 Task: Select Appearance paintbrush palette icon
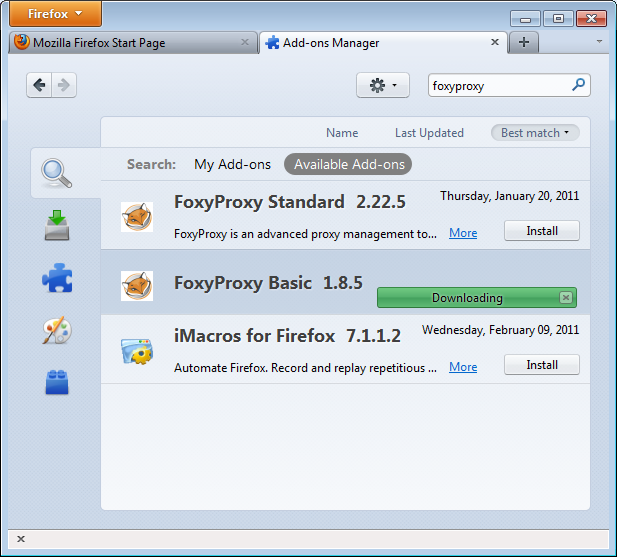tap(58, 330)
